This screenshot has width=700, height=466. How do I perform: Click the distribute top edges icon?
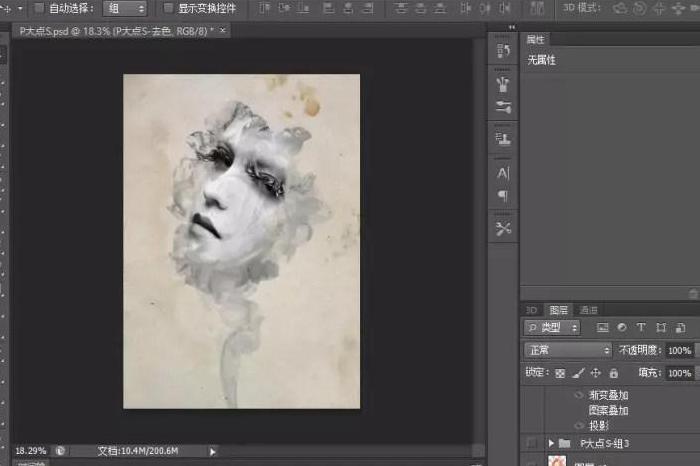click(x=401, y=8)
